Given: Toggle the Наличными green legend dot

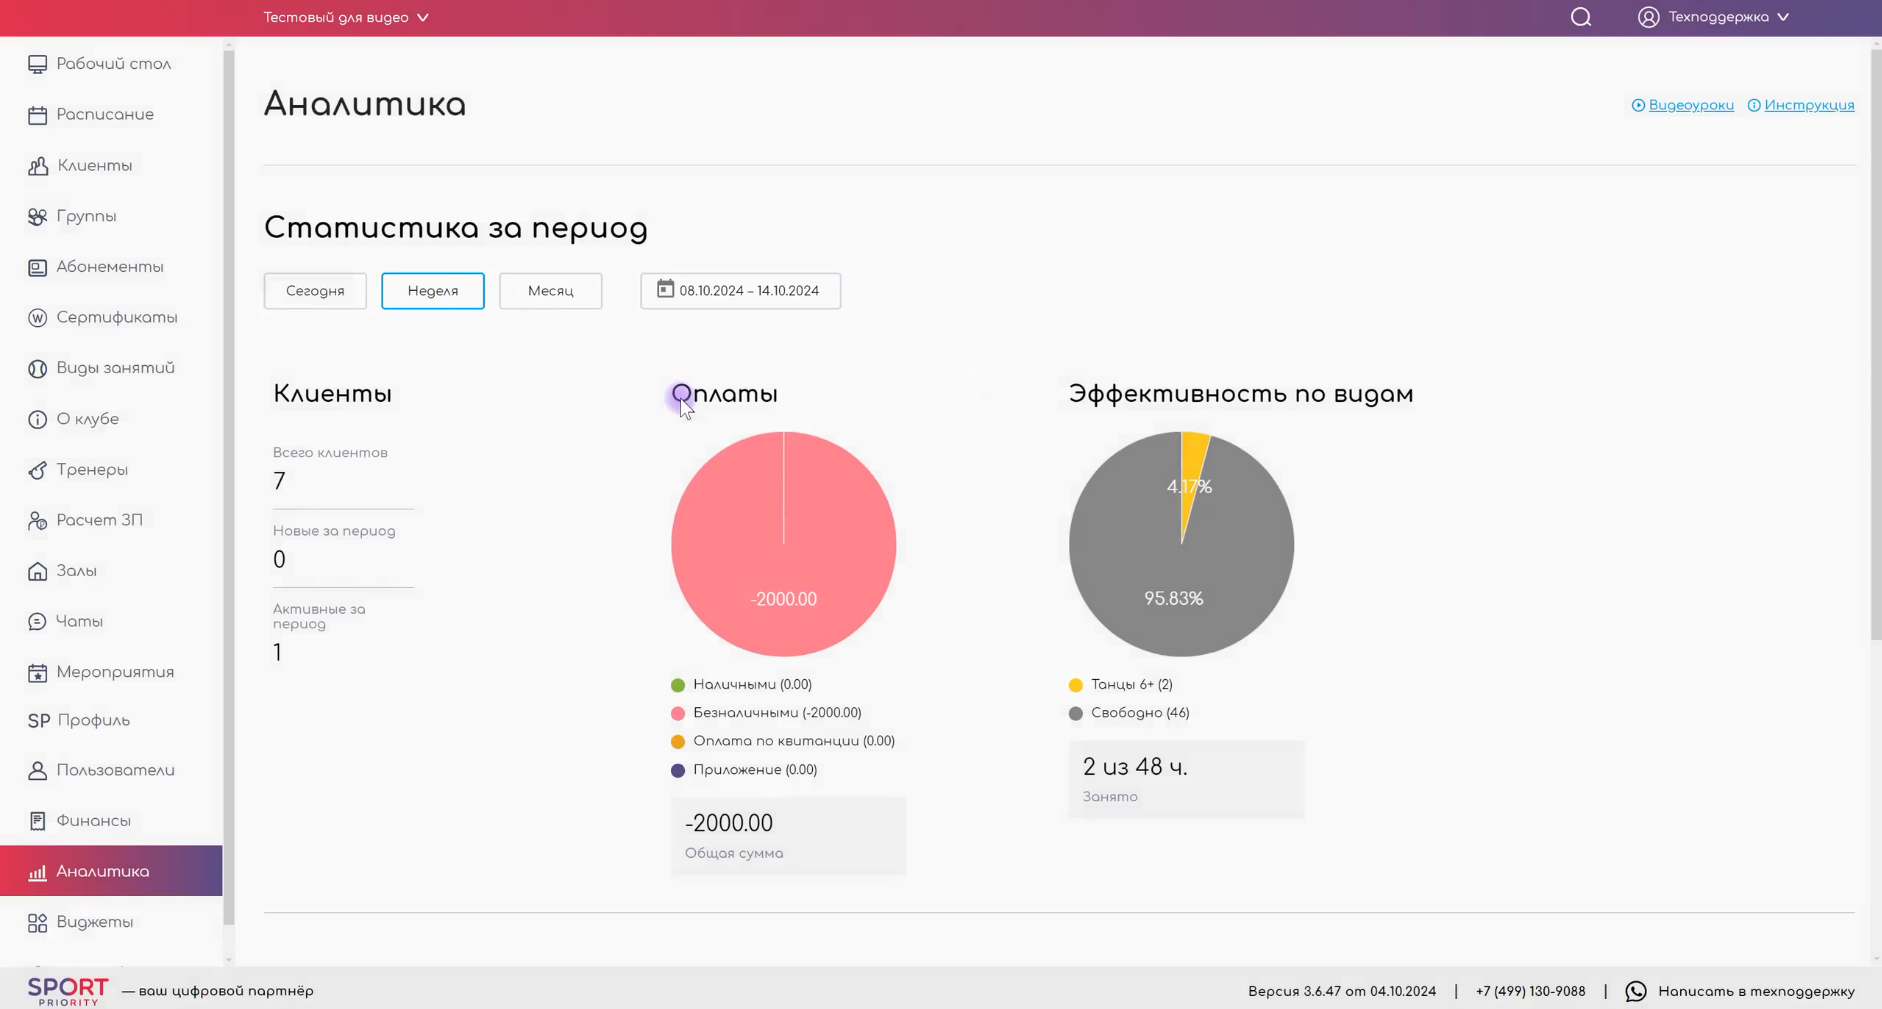Looking at the screenshot, I should [x=678, y=685].
